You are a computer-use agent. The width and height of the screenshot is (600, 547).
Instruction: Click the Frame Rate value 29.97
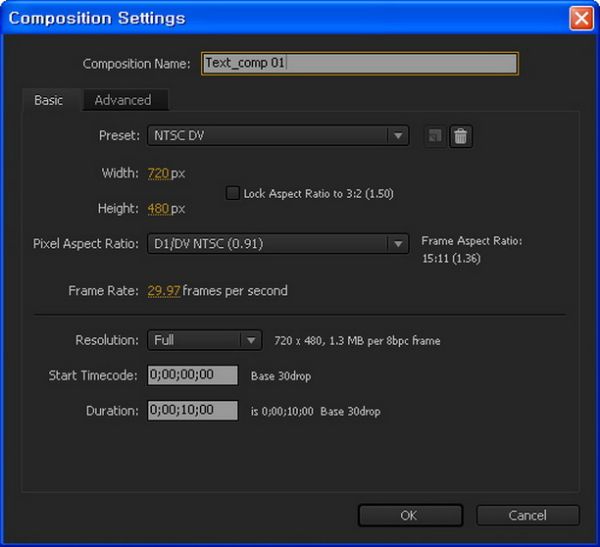coord(164,291)
